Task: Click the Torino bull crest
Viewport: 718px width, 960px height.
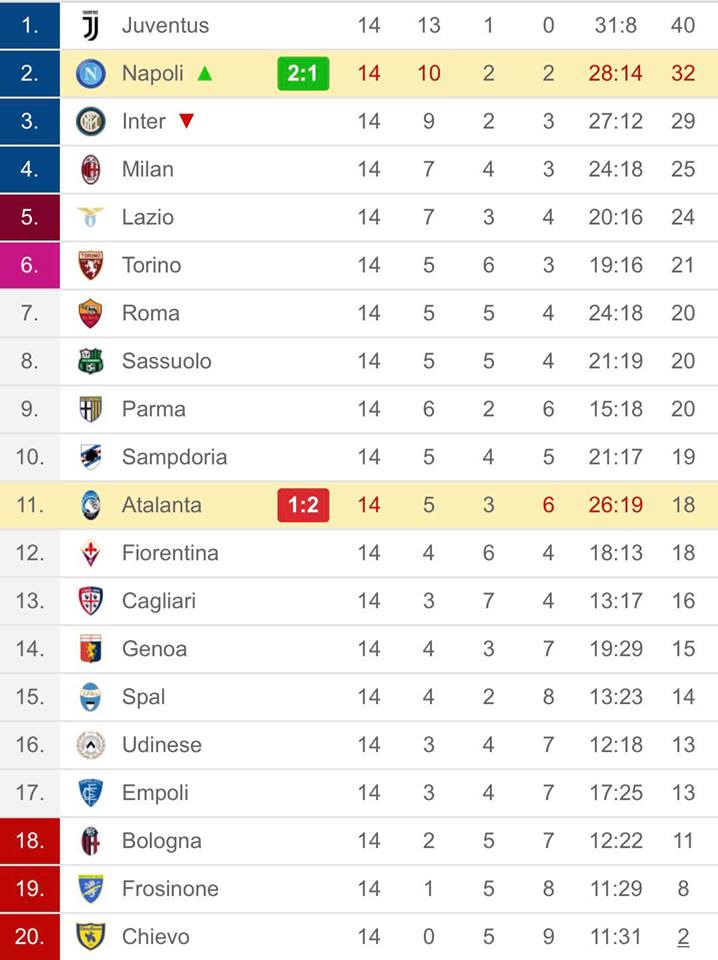Action: click(91, 265)
